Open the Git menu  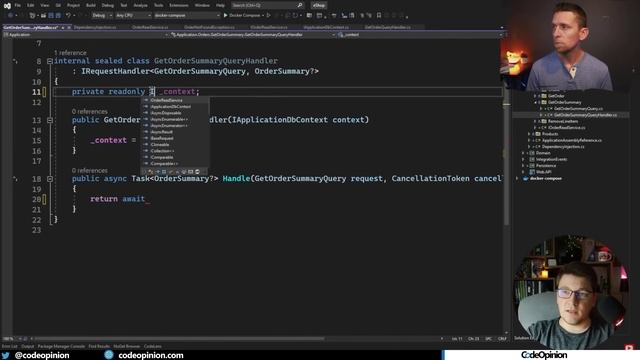pos(58,5)
